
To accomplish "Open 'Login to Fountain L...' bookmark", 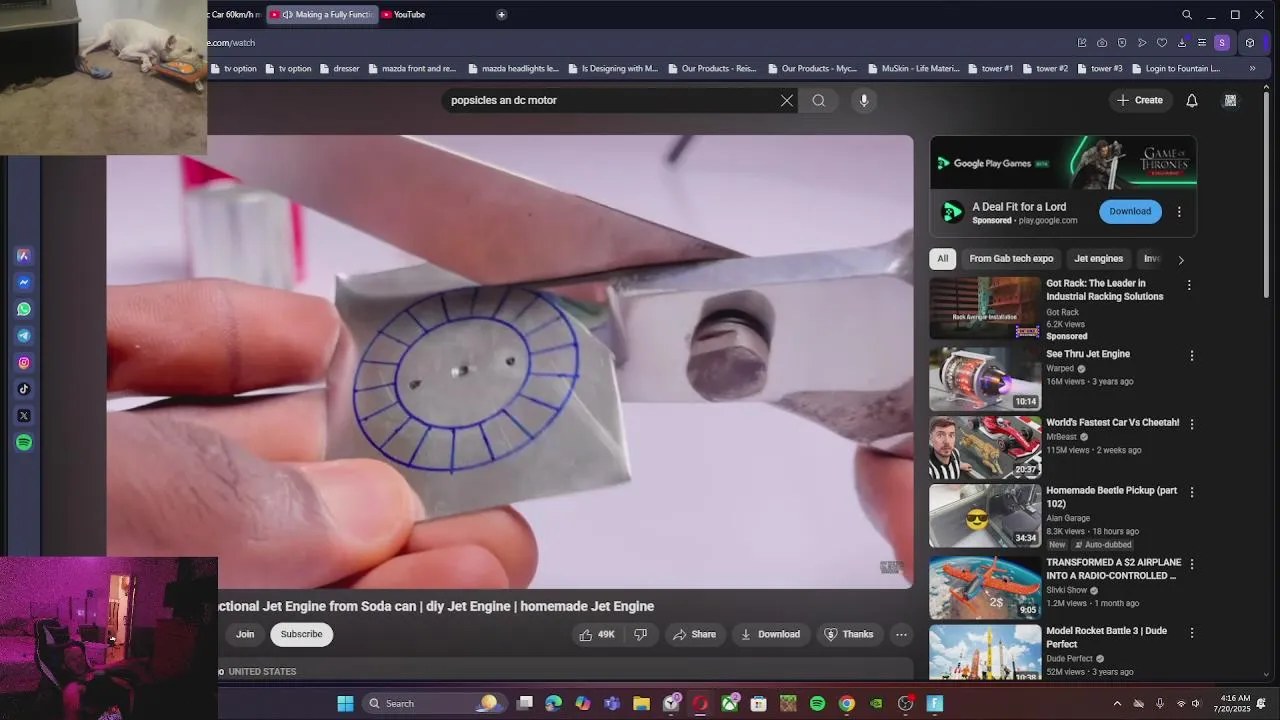I will pos(1175,69).
